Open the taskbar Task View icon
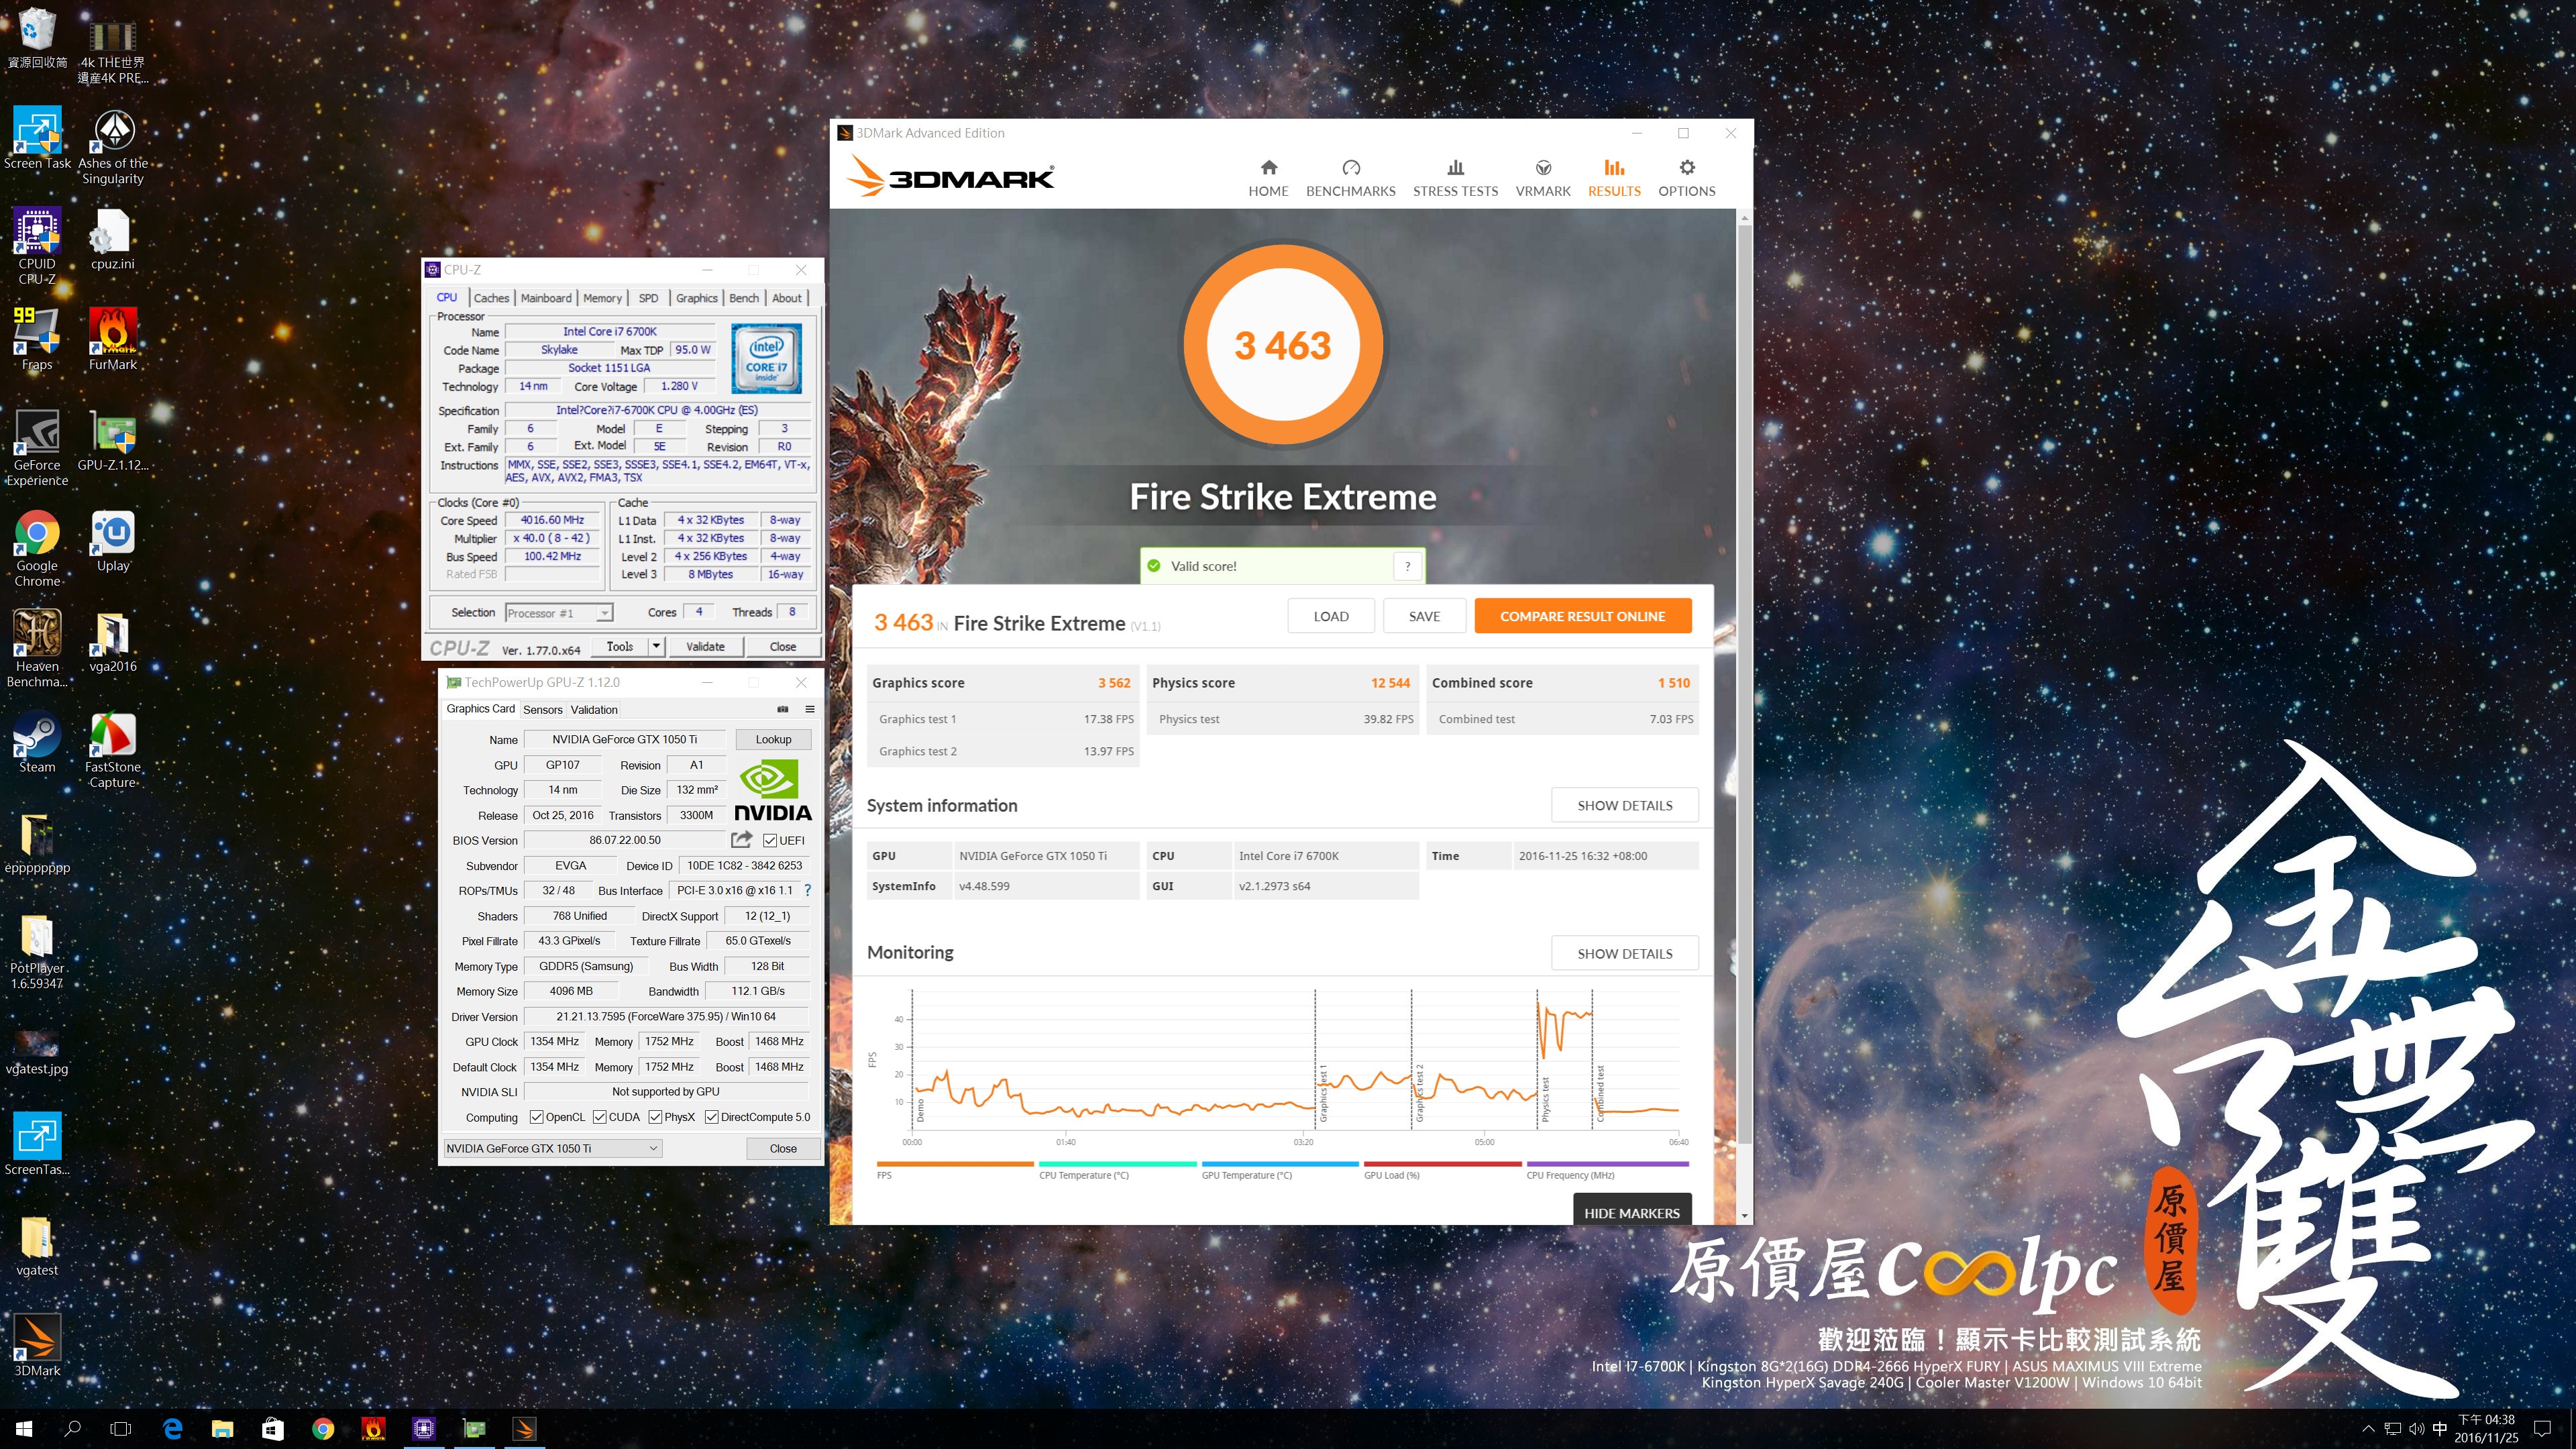Image resolution: width=2576 pixels, height=1449 pixels. coord(121,1429)
